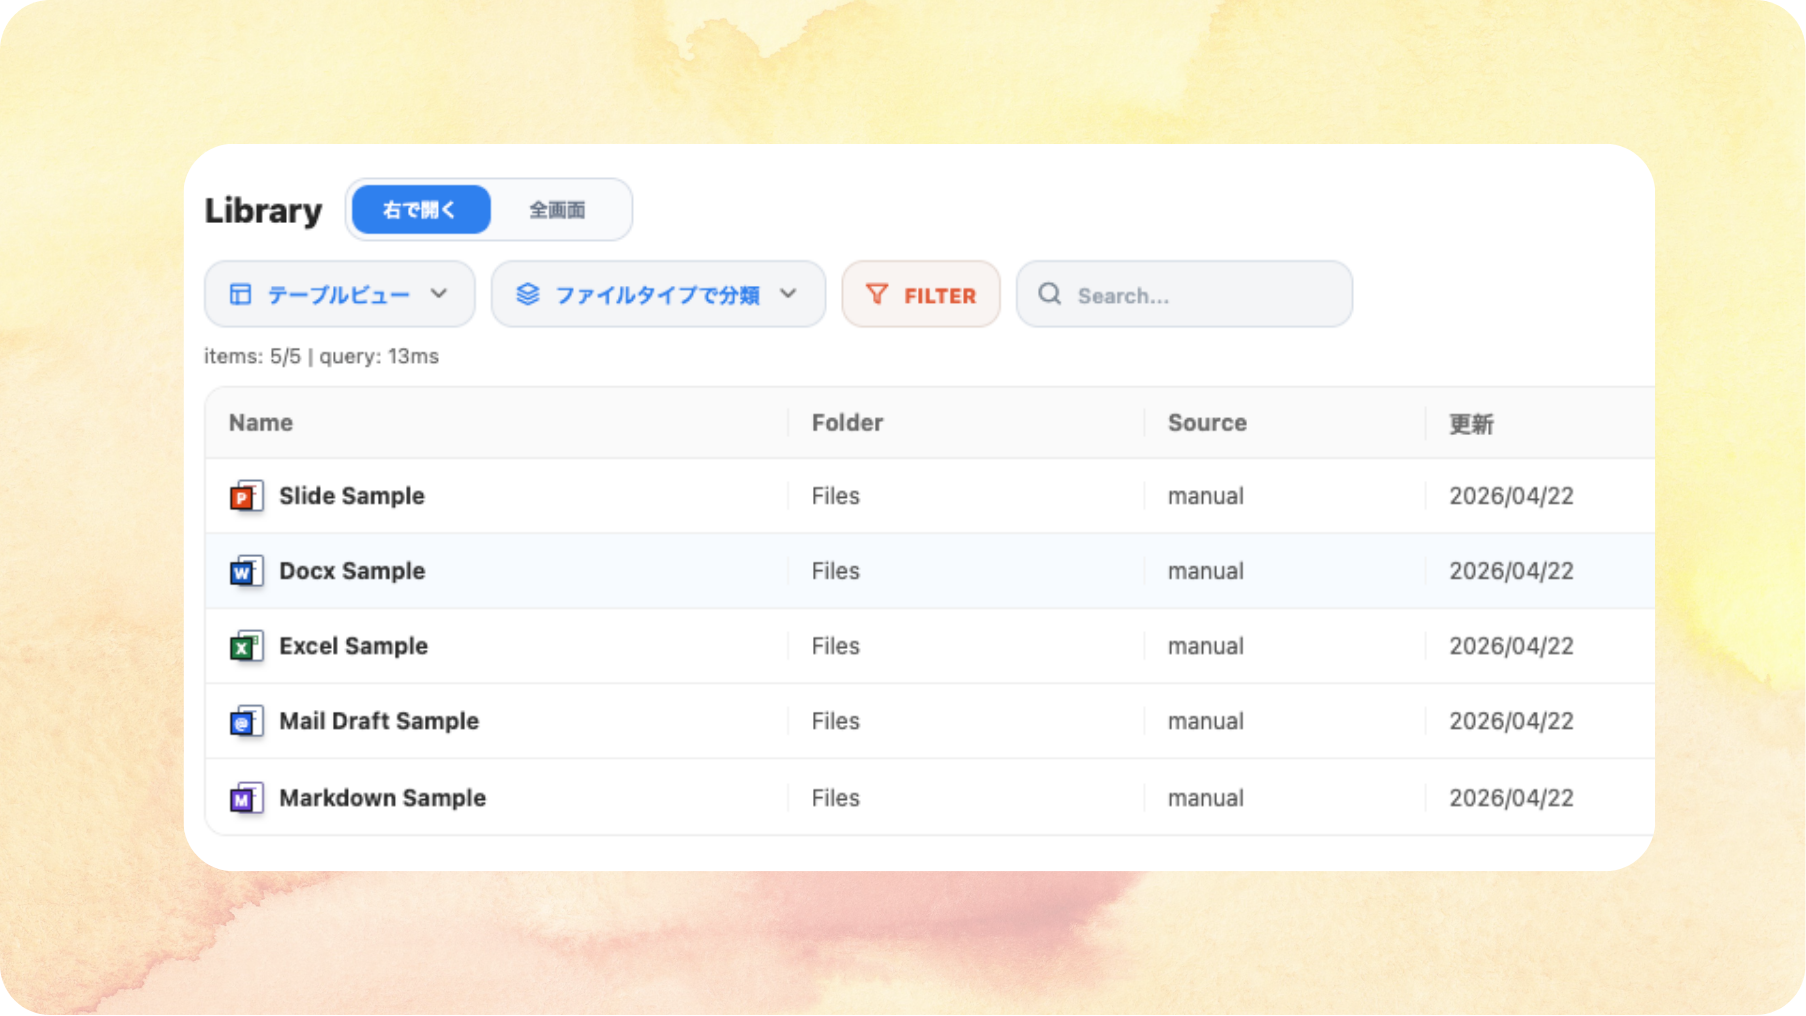The height and width of the screenshot is (1016, 1806).
Task: Click the Word icon beside Docx Sample
Action: pos(246,571)
